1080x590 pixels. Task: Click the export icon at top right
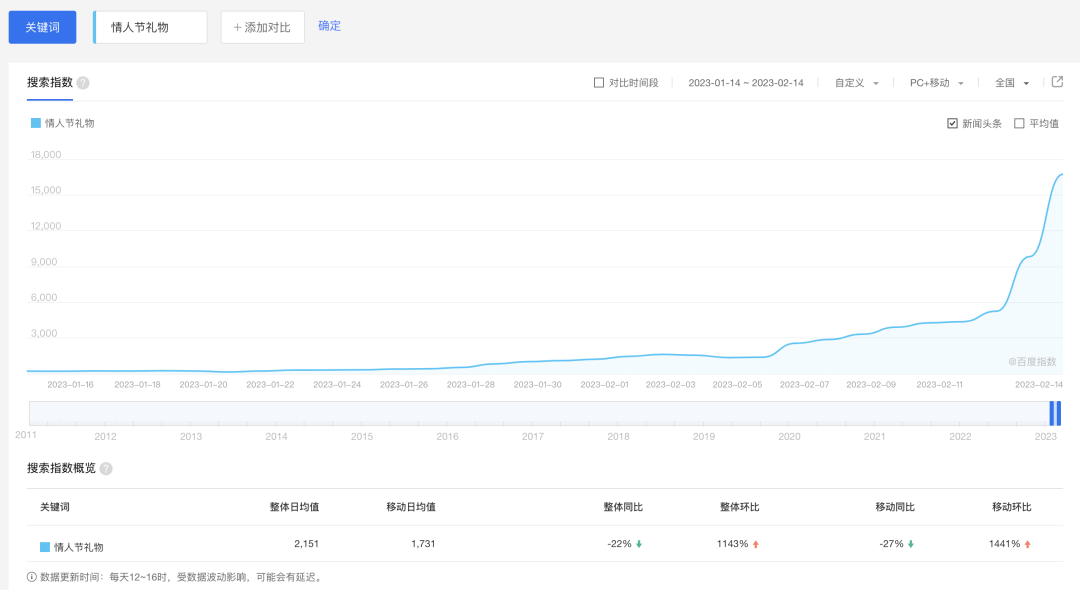1057,82
